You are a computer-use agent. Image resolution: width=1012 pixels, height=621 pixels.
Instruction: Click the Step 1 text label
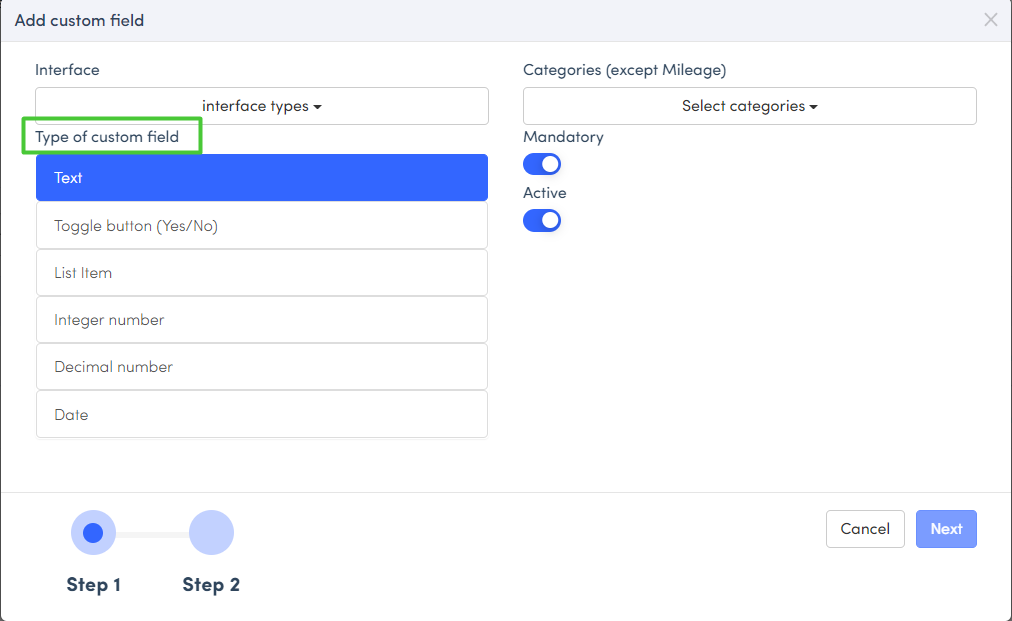coord(94,585)
